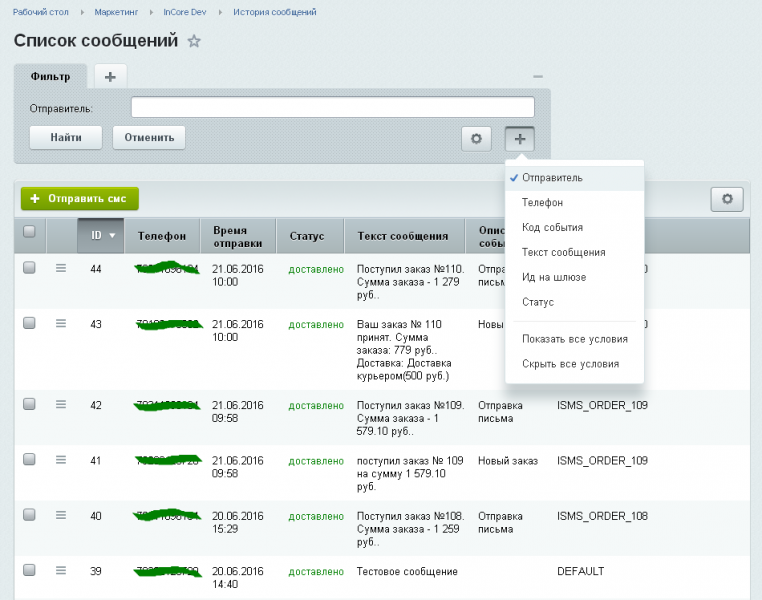Image resolution: width=762 pixels, height=600 pixels.
Task: Open filter settings gear icon
Action: [476, 139]
